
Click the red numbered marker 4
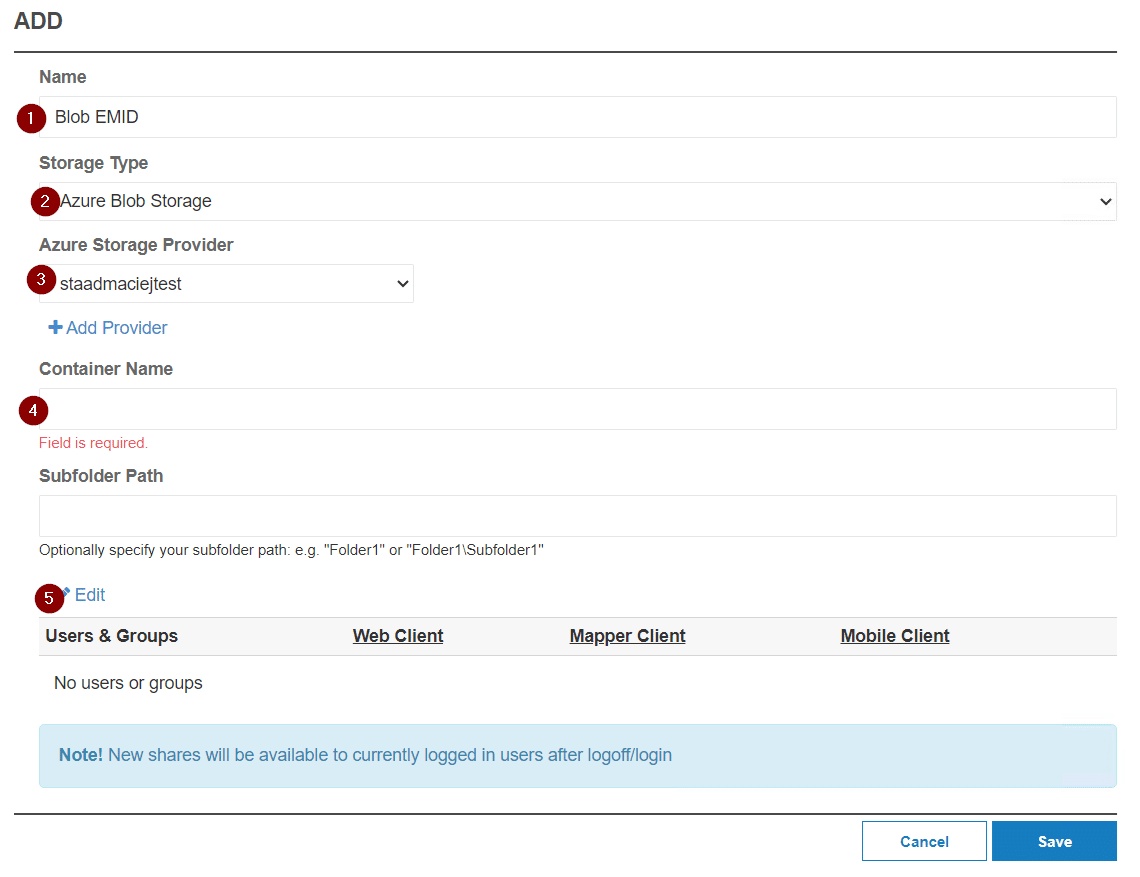click(x=33, y=409)
